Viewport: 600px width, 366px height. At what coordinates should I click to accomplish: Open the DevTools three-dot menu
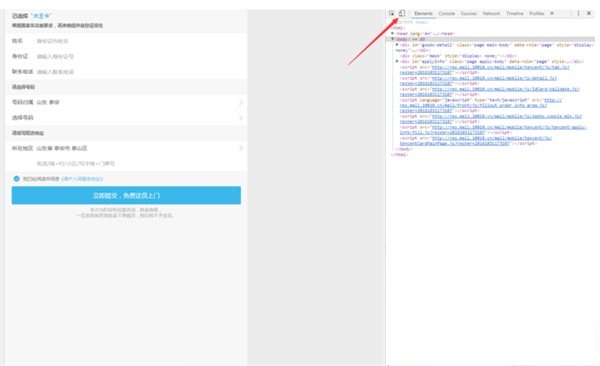pyautogui.click(x=578, y=13)
